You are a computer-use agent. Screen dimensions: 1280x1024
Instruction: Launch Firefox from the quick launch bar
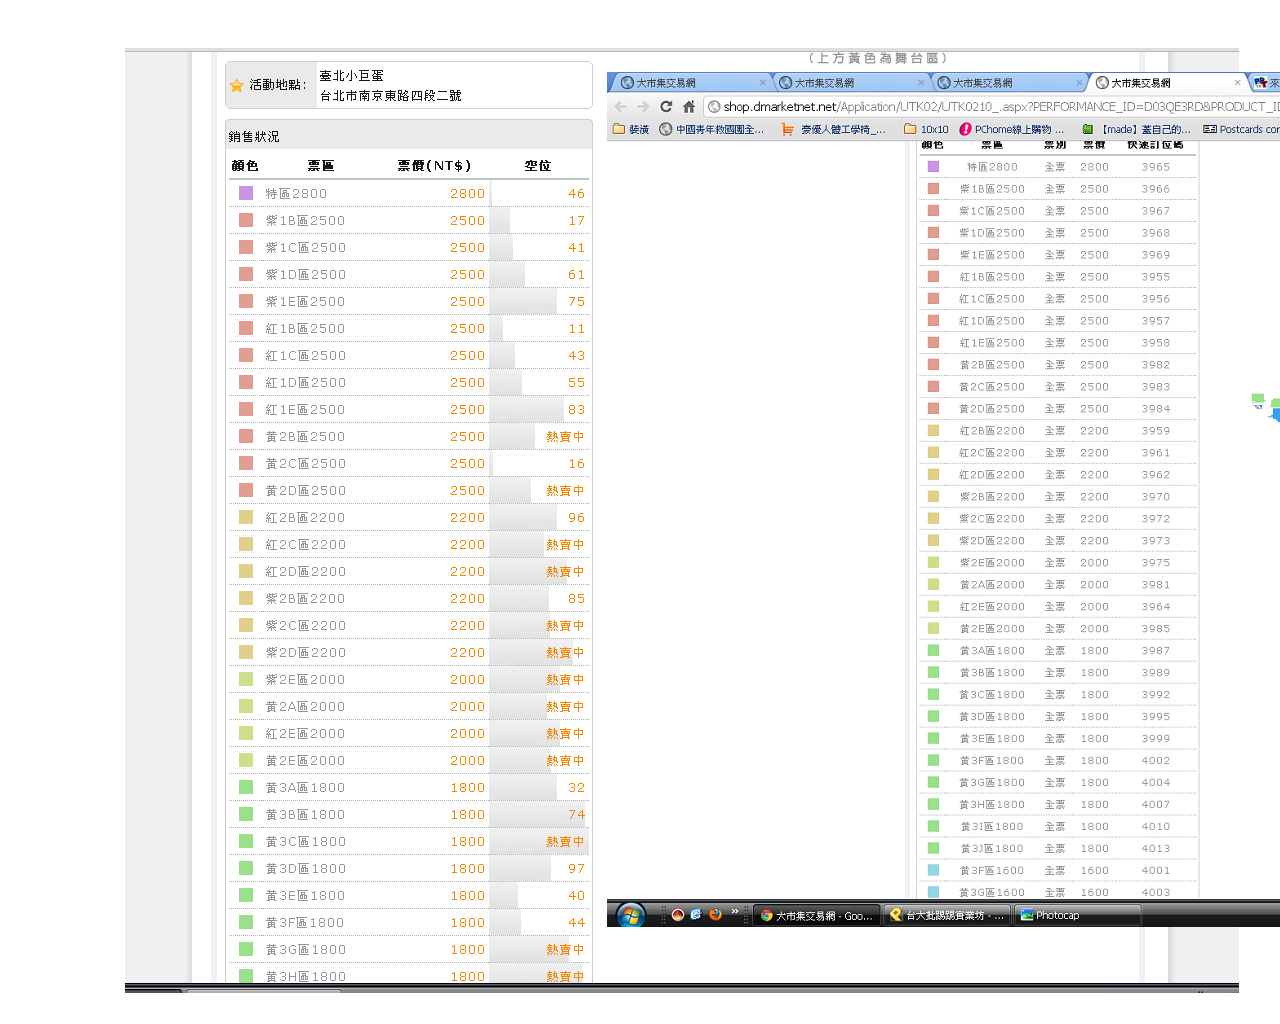(x=715, y=914)
